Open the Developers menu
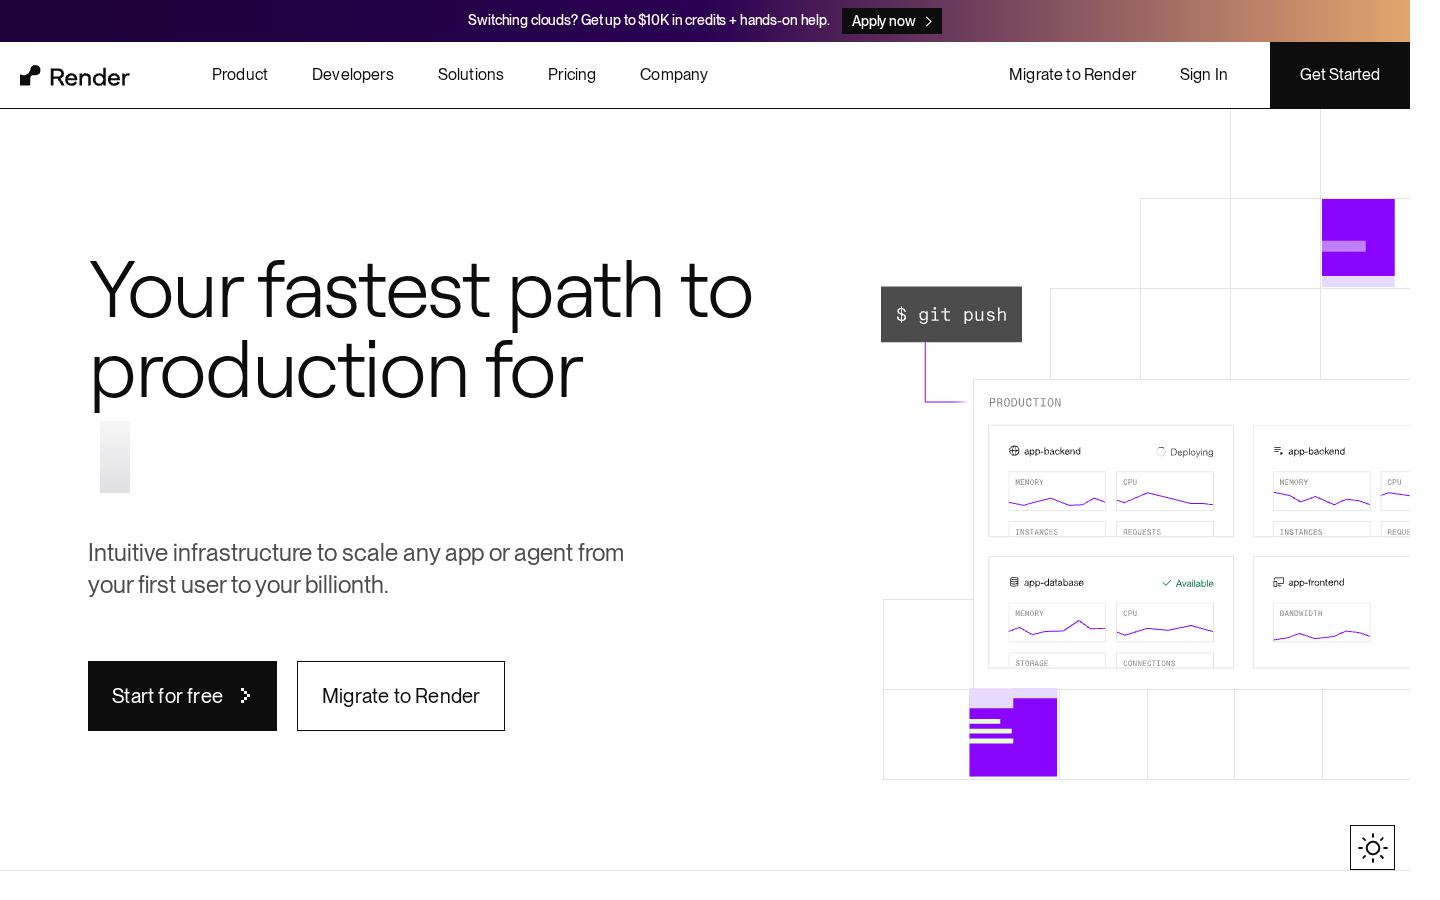The height and width of the screenshot is (900, 1440). (x=353, y=75)
